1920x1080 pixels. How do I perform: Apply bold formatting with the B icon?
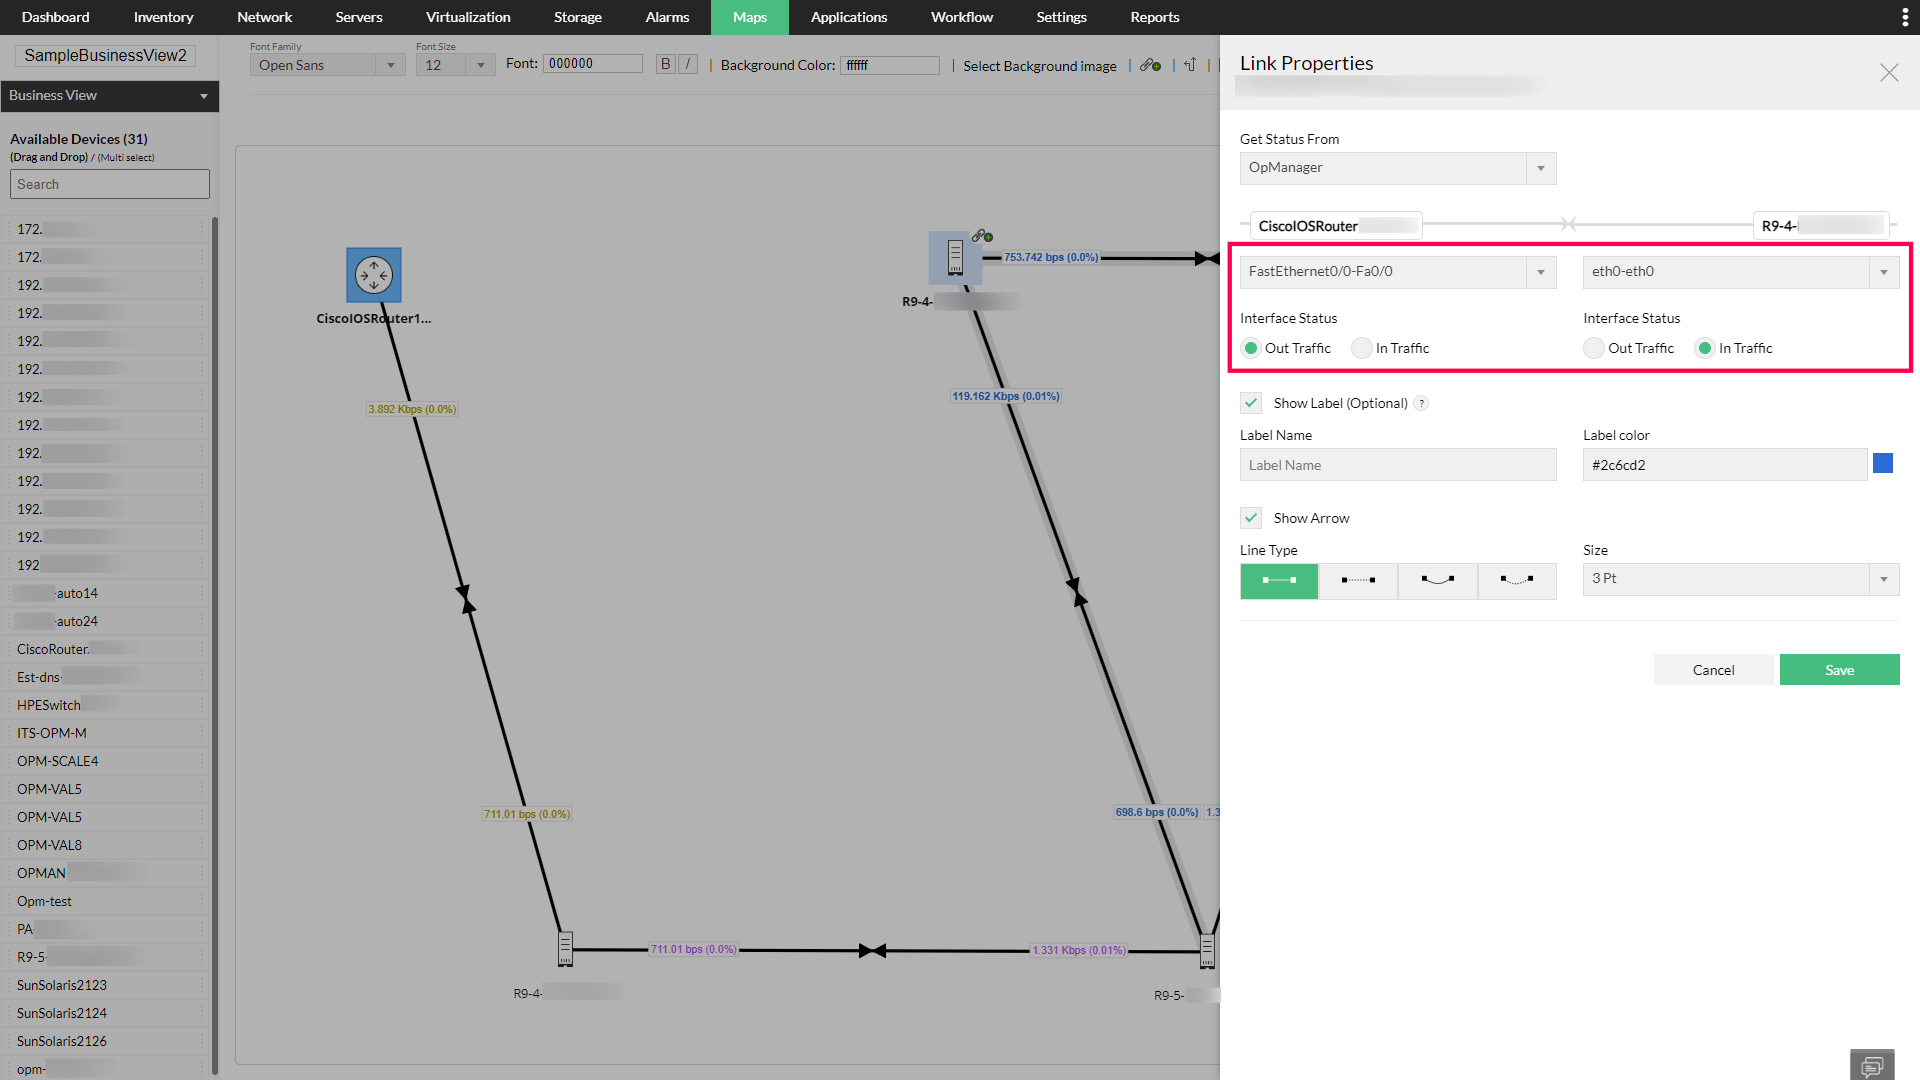665,63
